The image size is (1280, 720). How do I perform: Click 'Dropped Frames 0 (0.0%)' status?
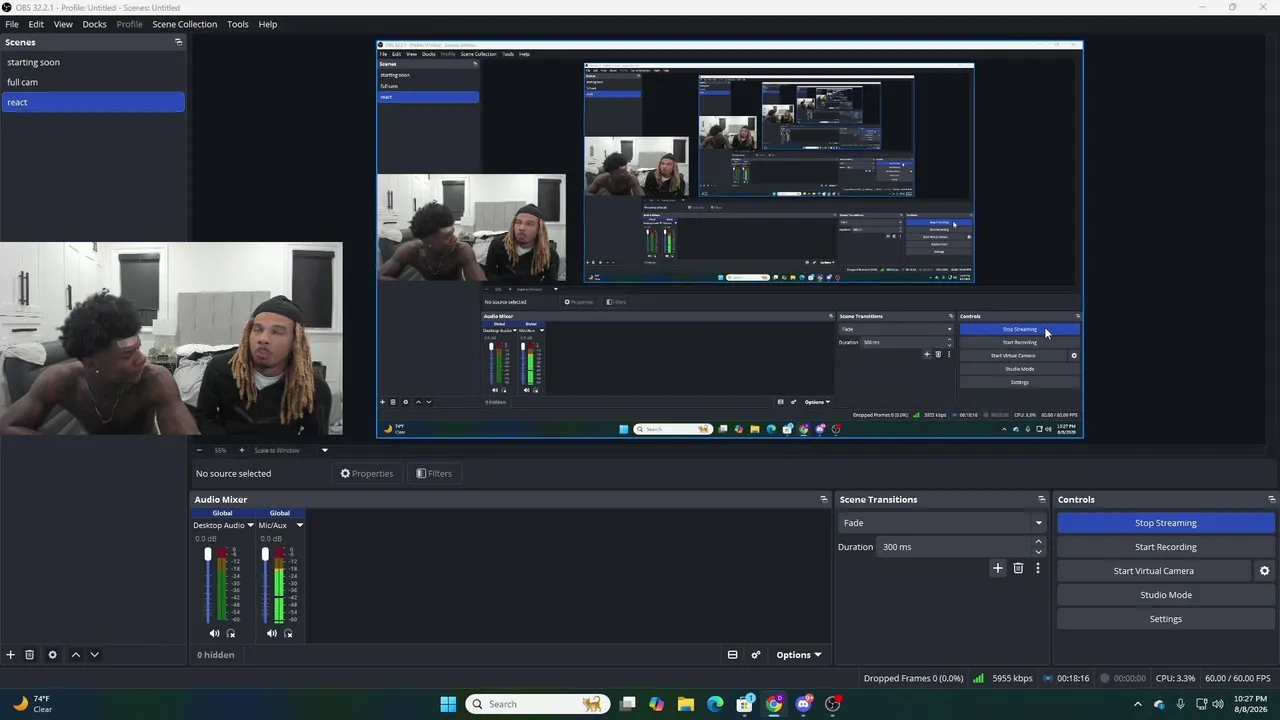click(914, 678)
